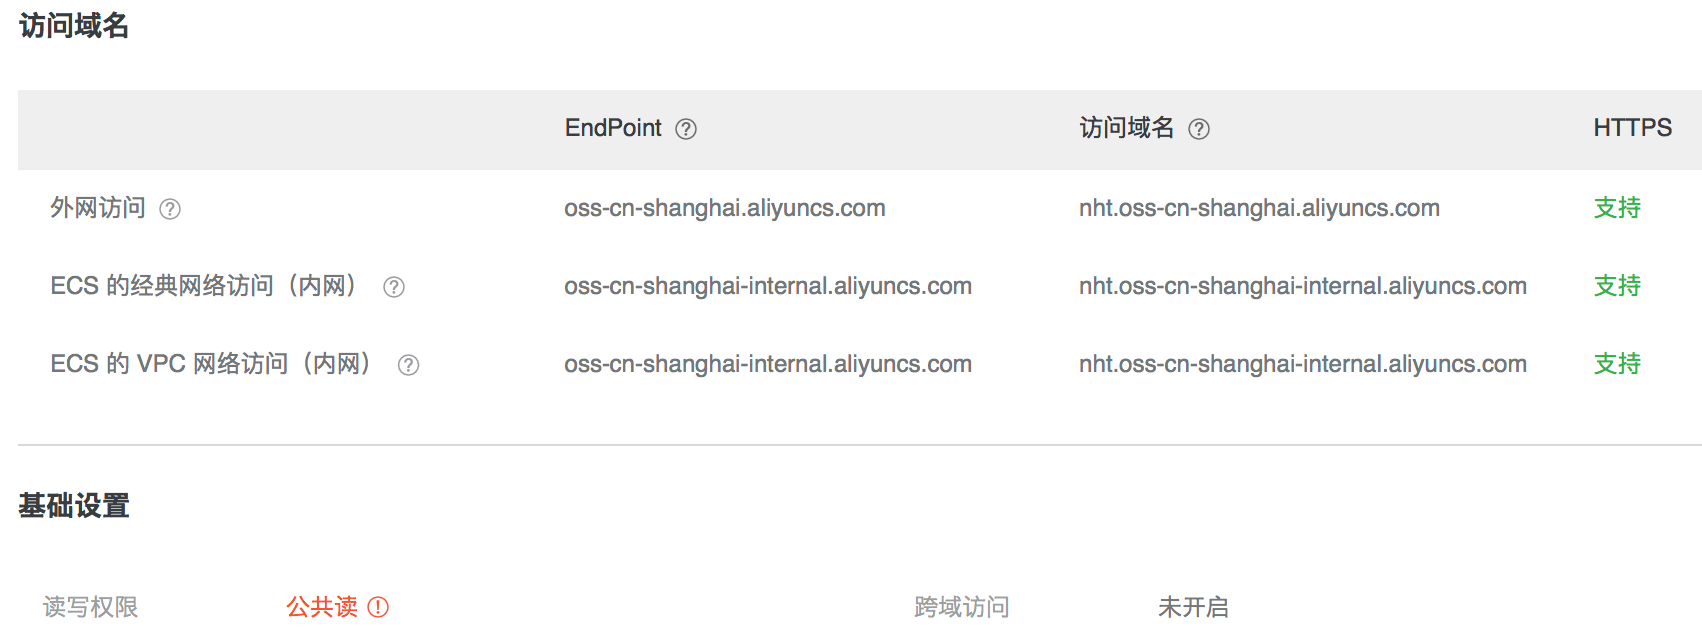Click the 支持 HTTPS status for 外网访问

click(x=1617, y=208)
